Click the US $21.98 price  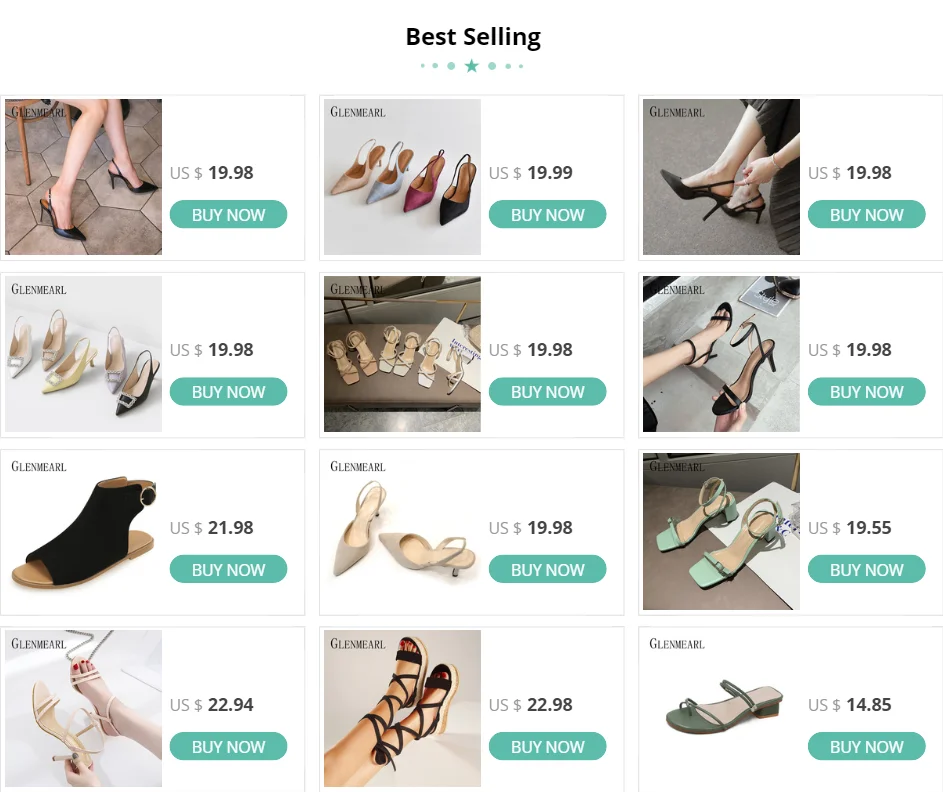point(212,528)
